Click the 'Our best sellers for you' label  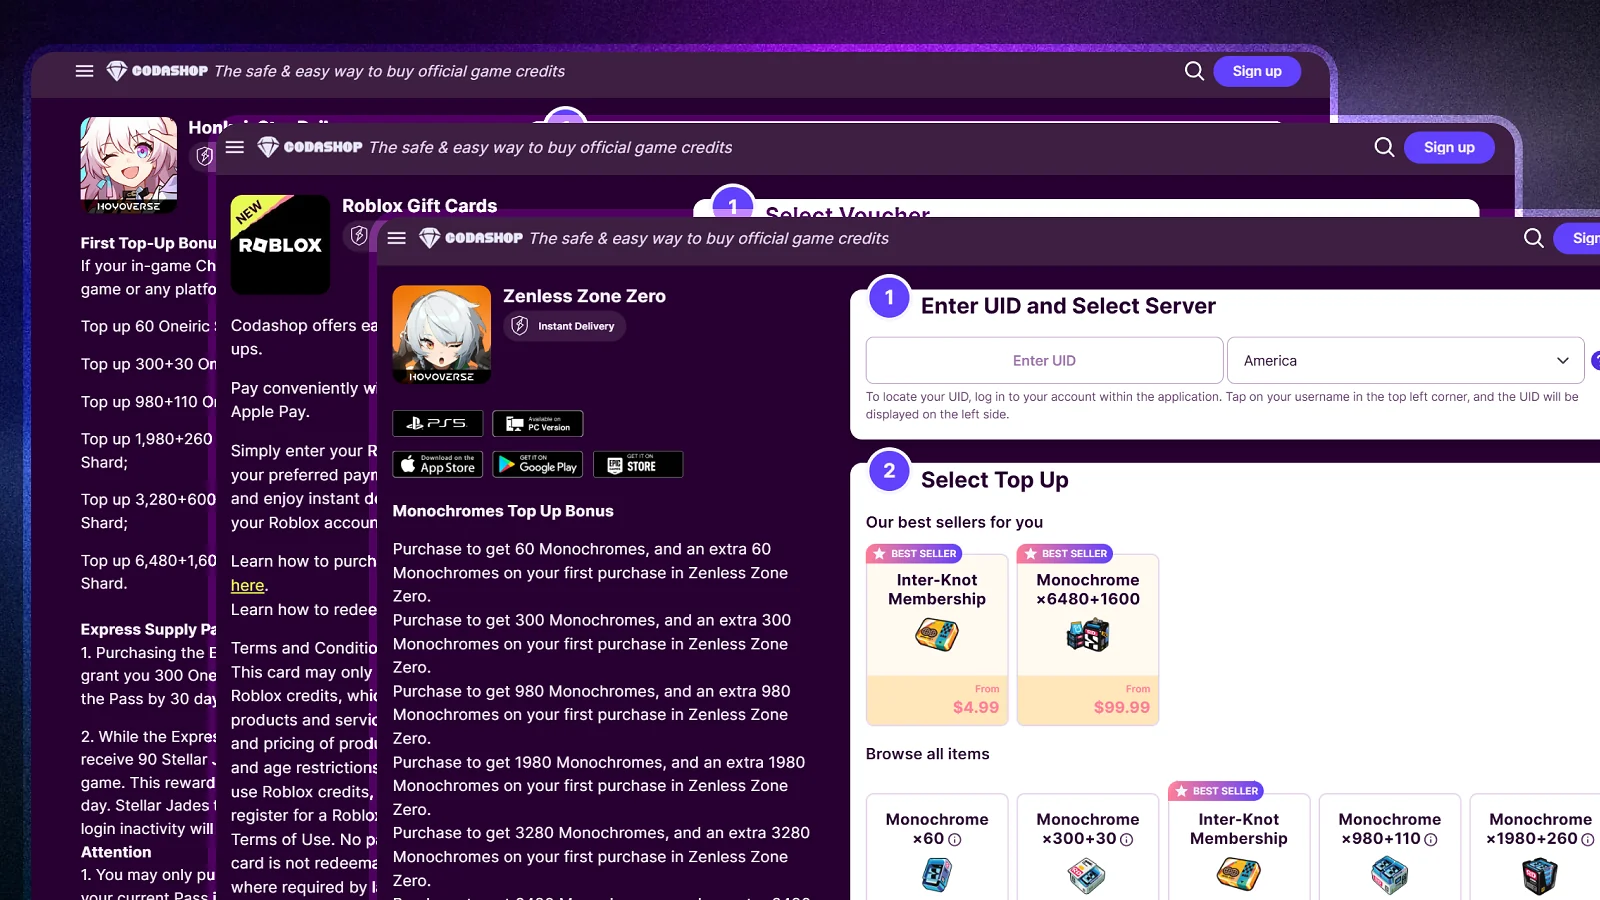coord(954,522)
